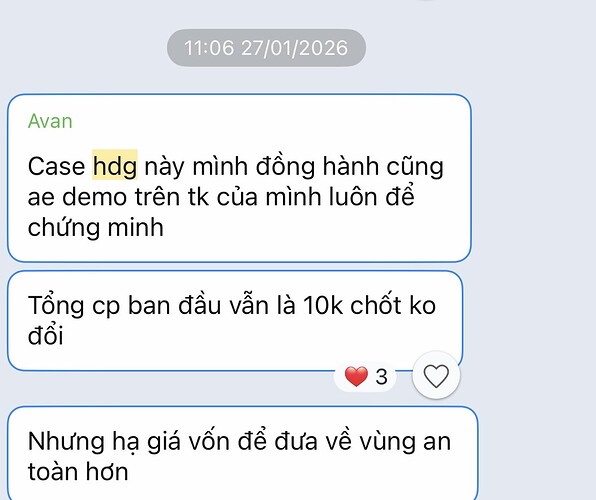
Task: Open the red heart reaction list
Action: pyautogui.click(x=365, y=376)
